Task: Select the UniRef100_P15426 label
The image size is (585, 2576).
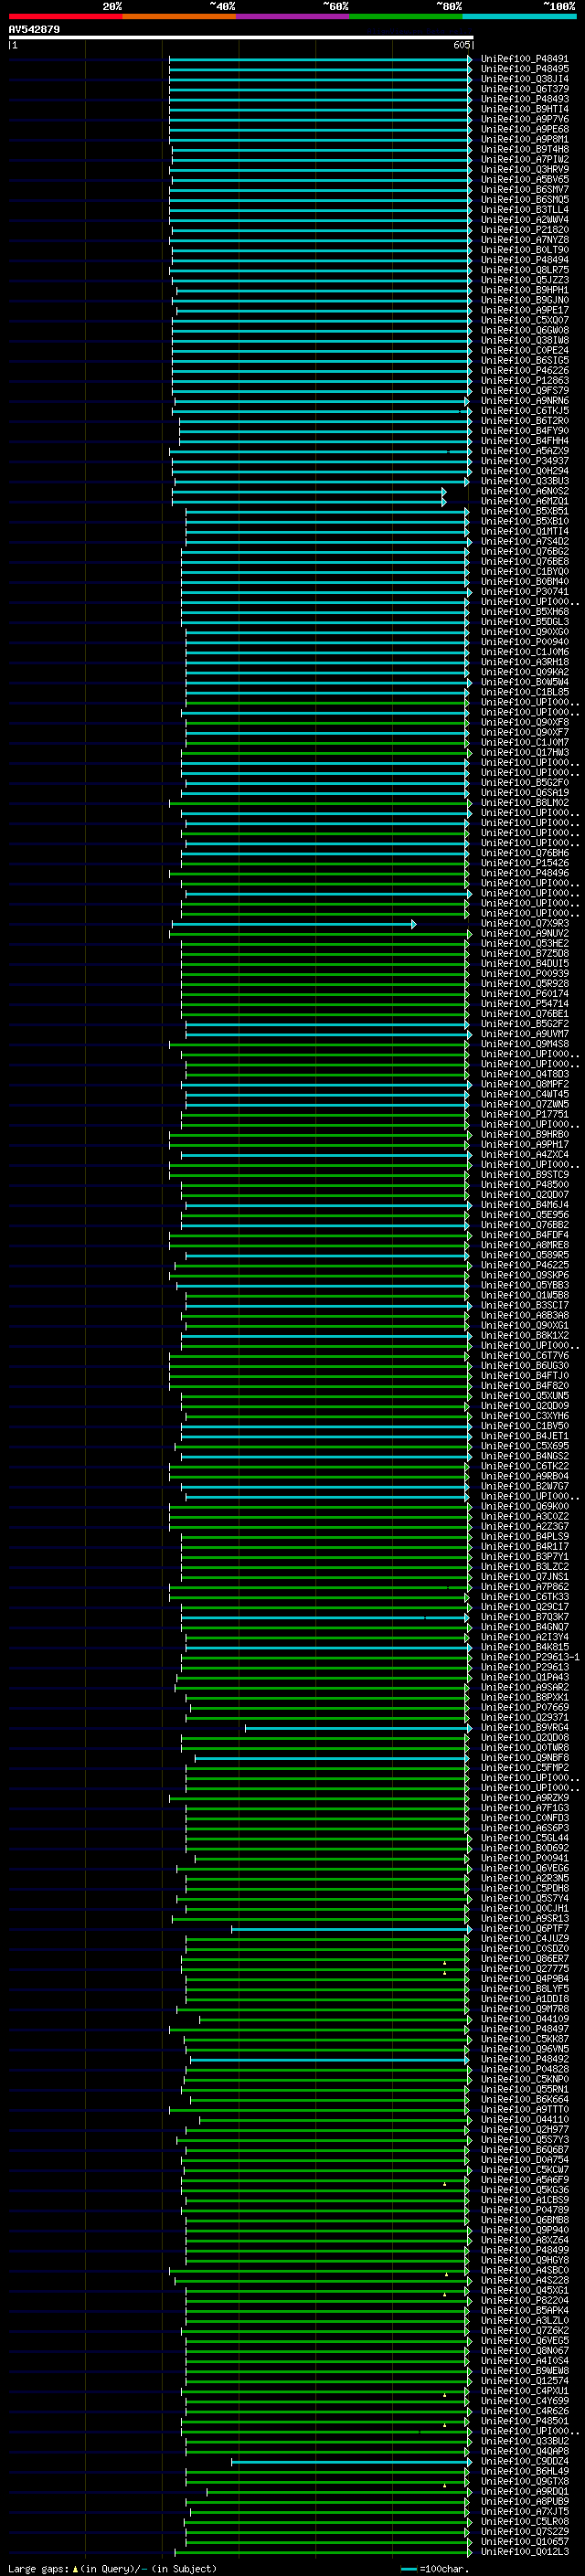Action: click(525, 863)
